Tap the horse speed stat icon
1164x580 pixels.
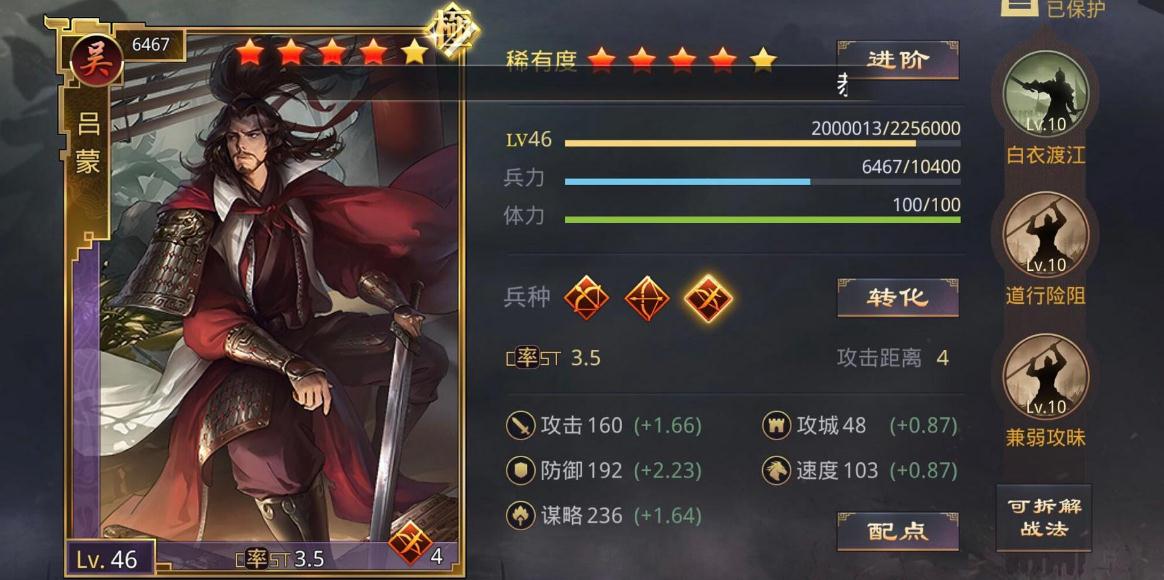click(x=776, y=471)
